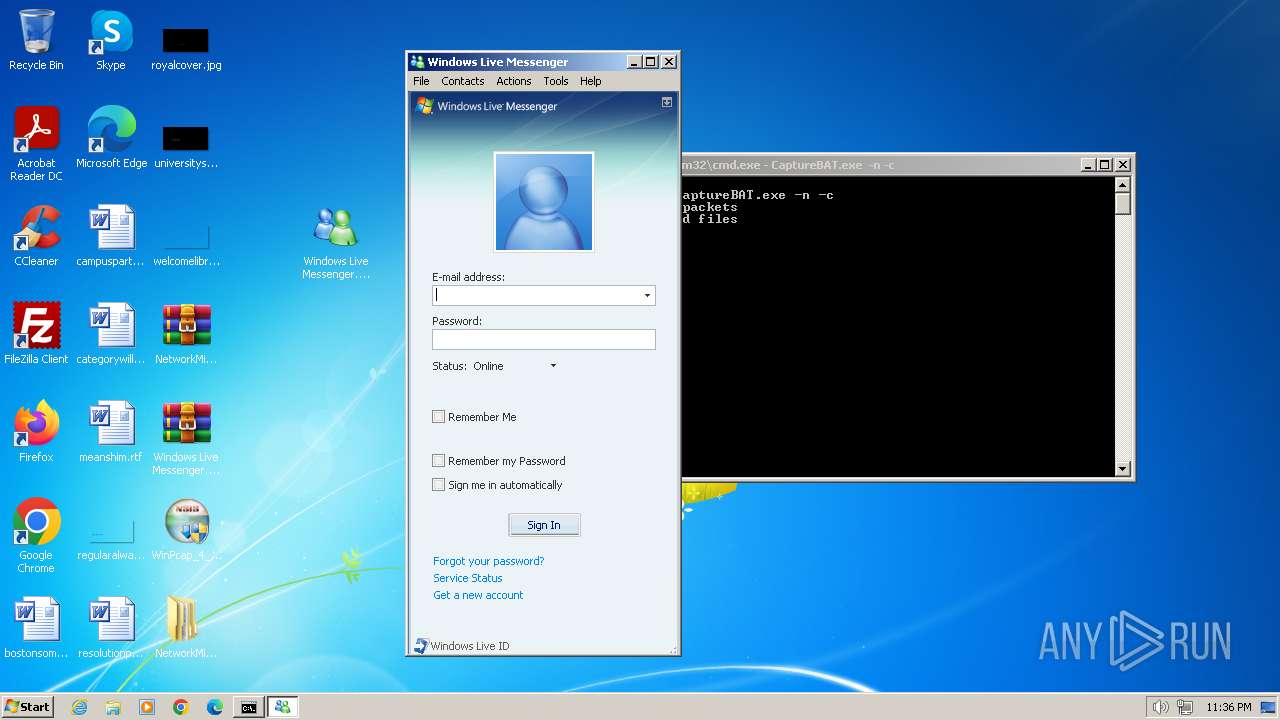Click the Start button

click(27, 707)
